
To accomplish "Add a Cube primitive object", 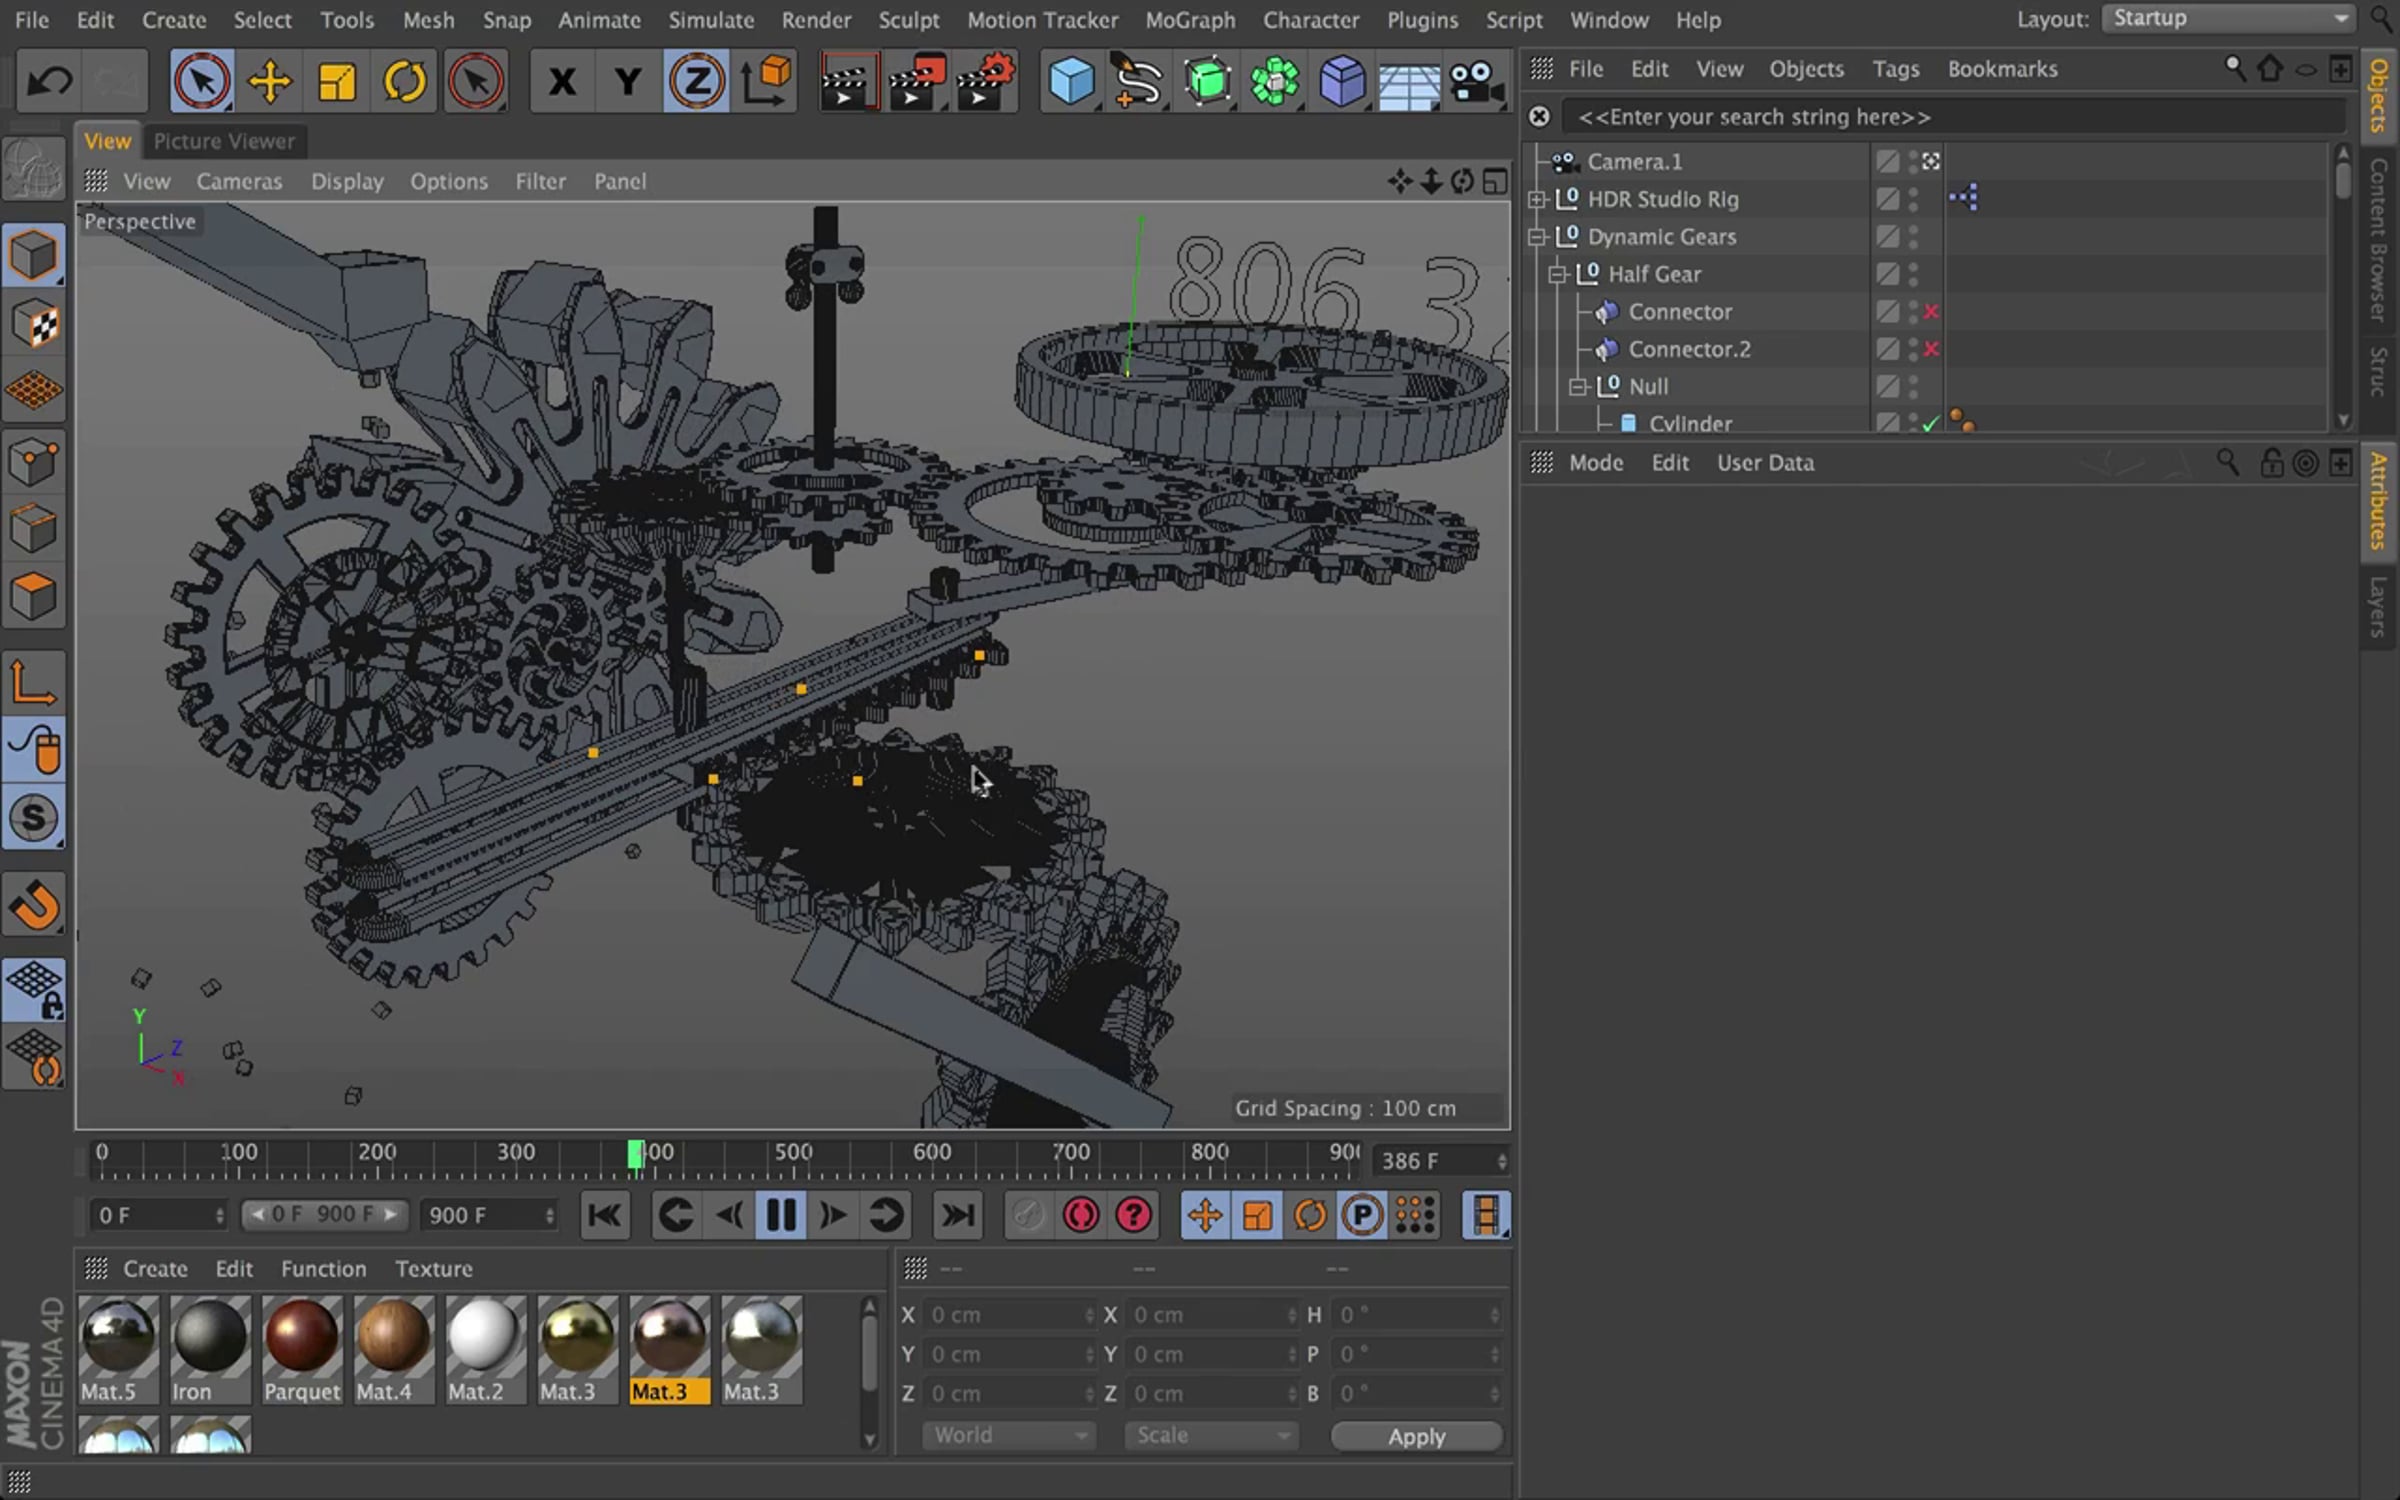I will tap(1071, 80).
